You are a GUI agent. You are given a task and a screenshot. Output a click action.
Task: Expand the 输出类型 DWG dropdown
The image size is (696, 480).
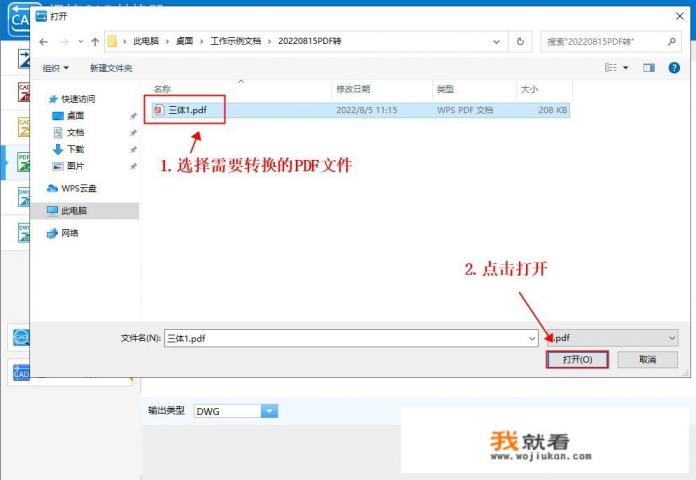point(269,411)
